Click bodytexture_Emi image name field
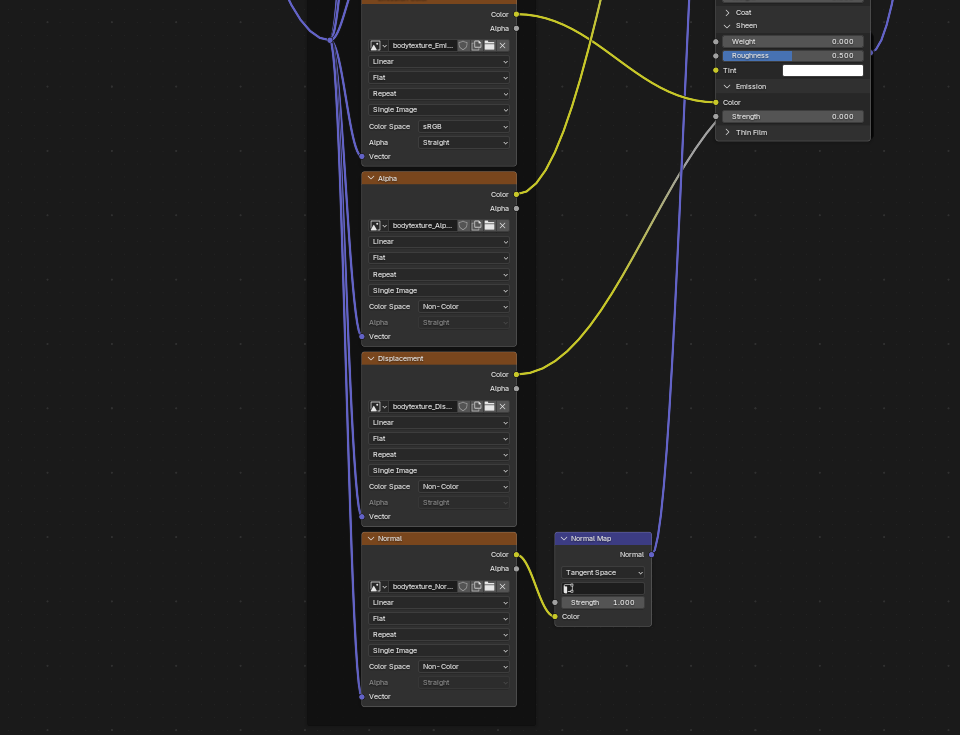The image size is (960, 735). 422,45
